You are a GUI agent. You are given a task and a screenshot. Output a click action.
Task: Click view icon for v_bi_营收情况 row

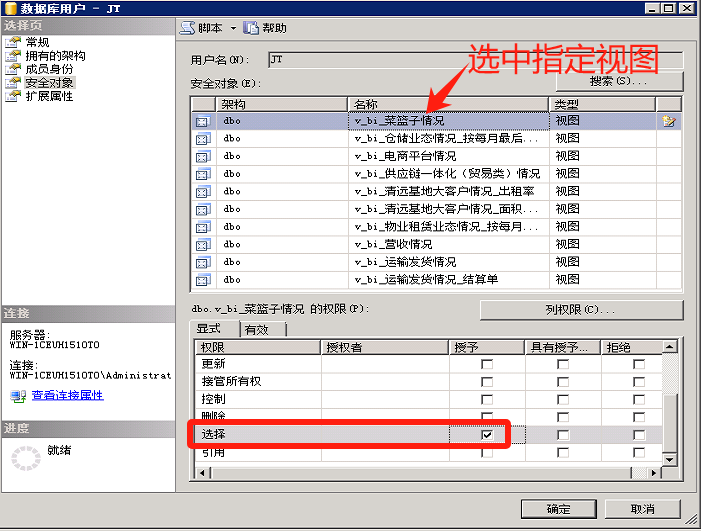click(x=203, y=245)
